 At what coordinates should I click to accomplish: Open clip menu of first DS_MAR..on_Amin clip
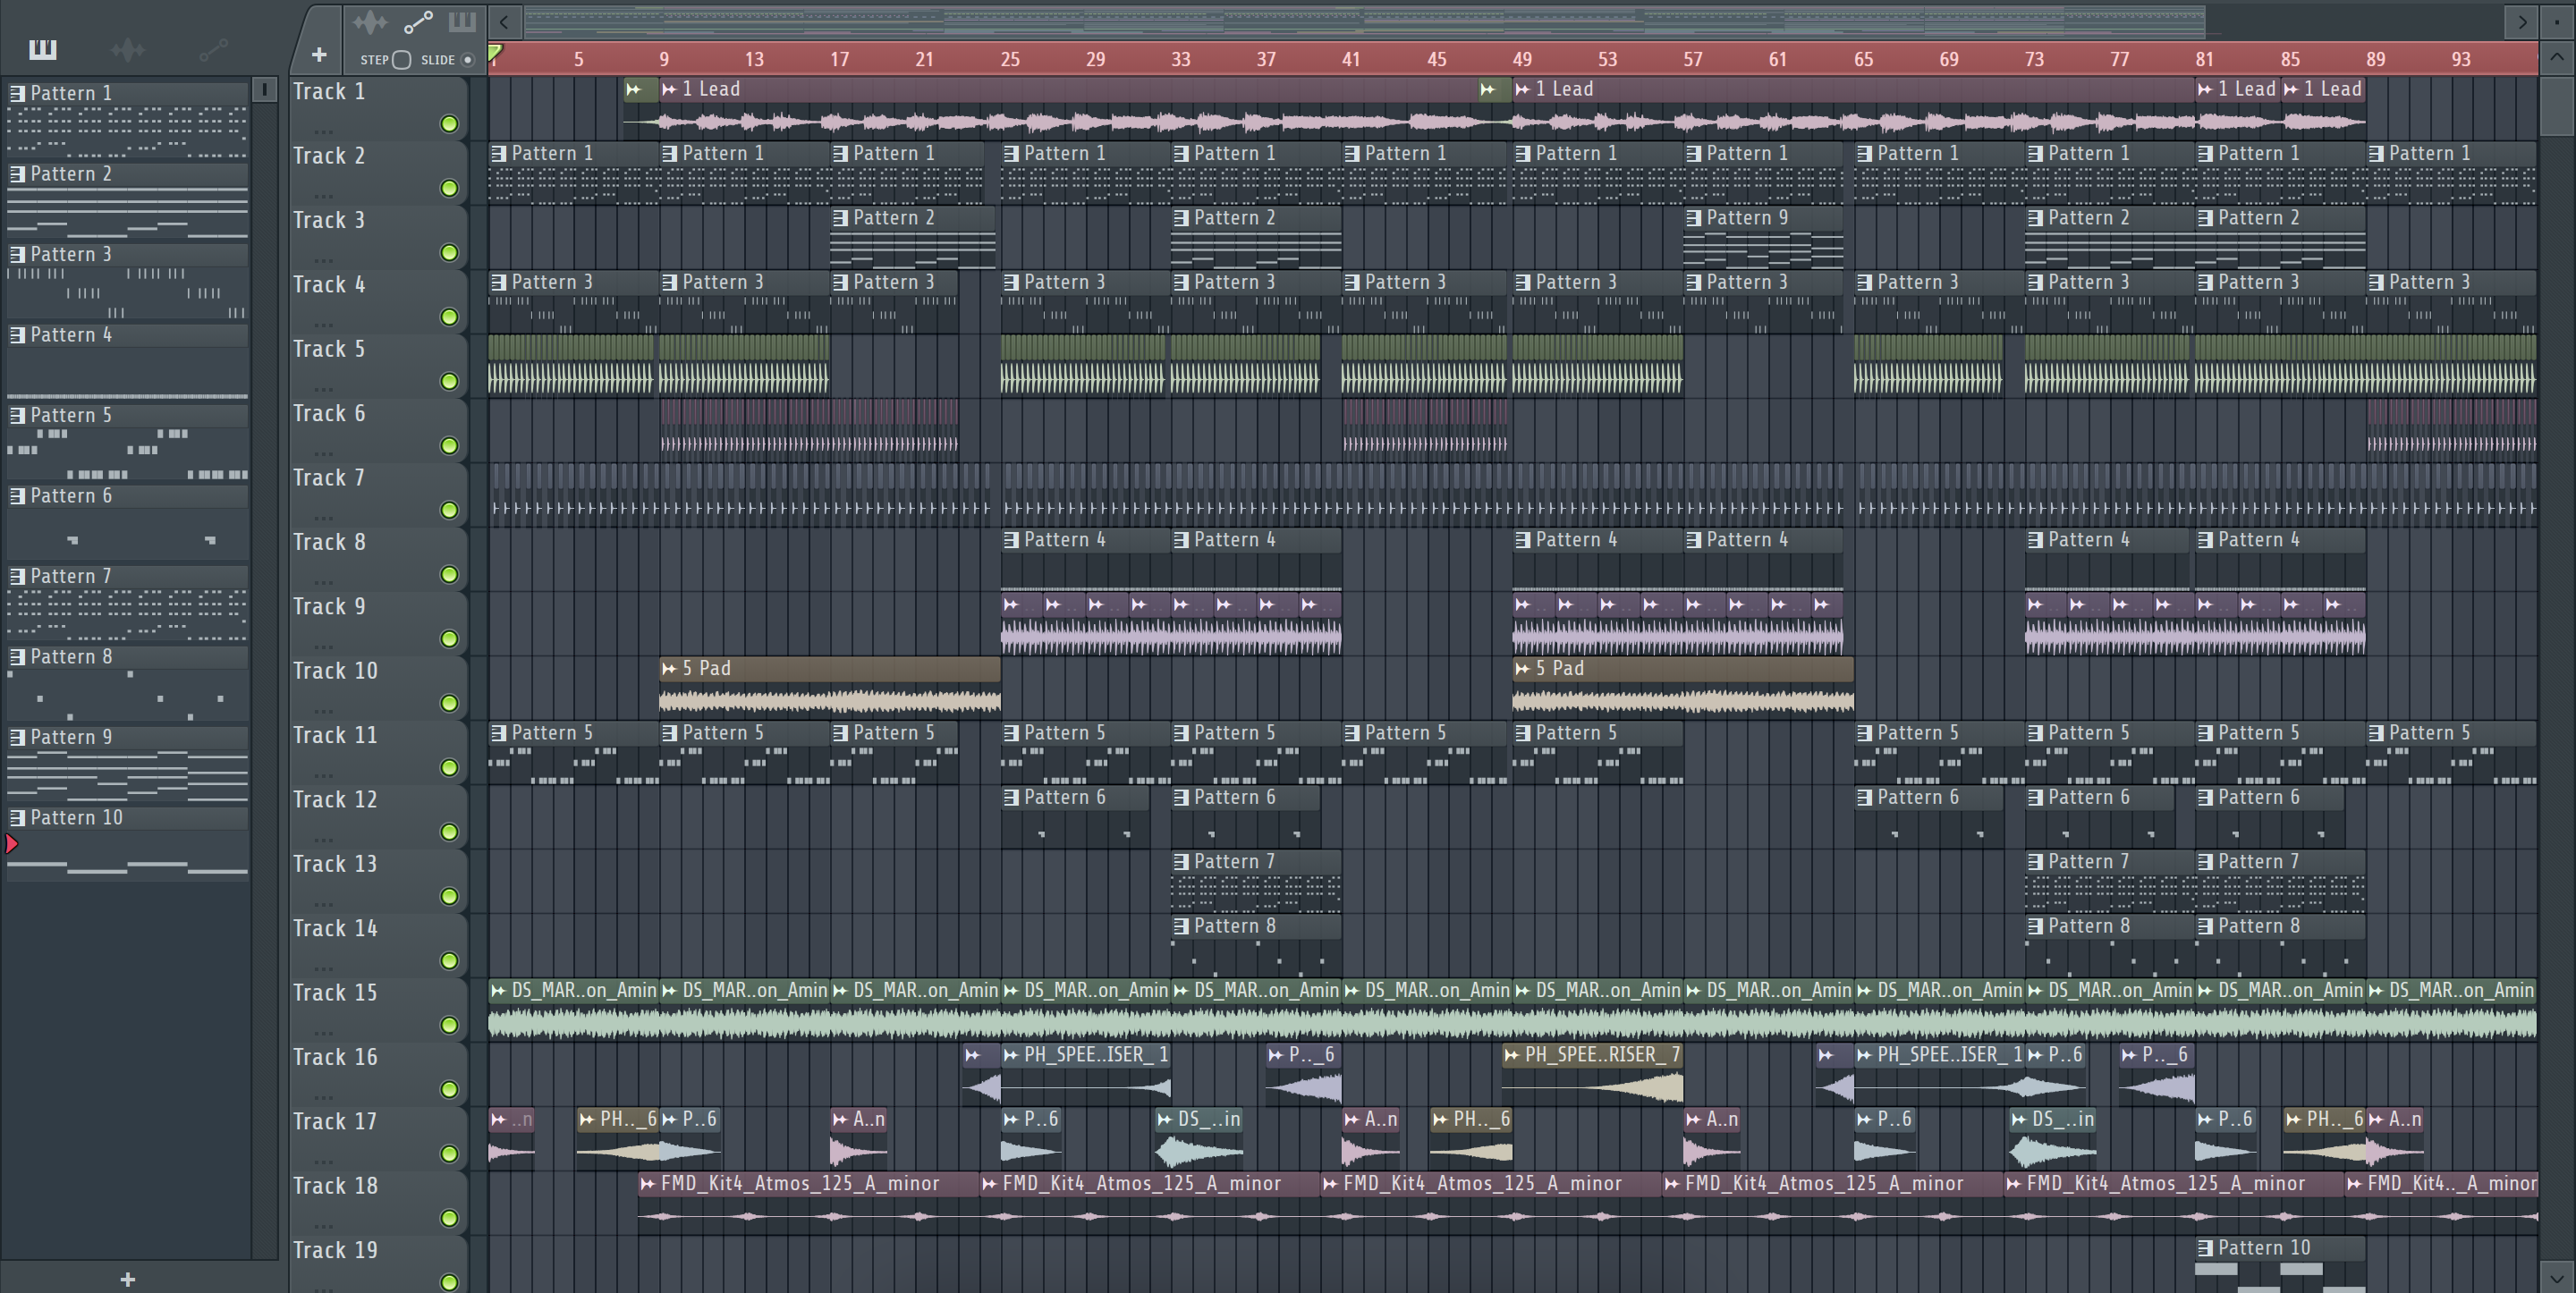[x=499, y=991]
